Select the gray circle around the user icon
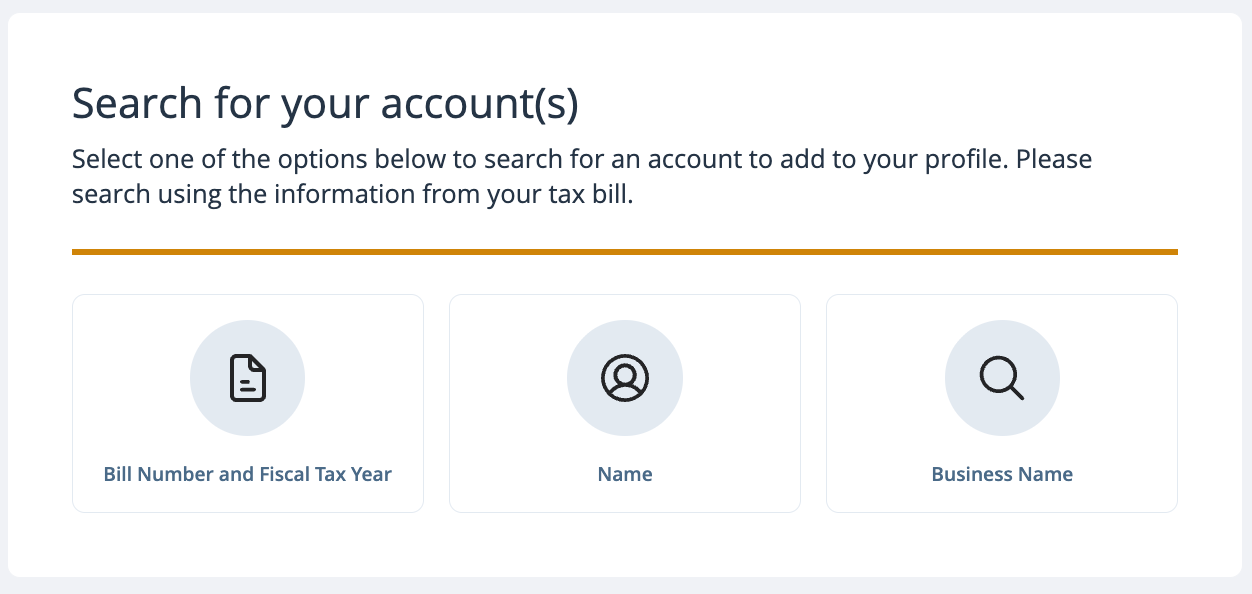Viewport: 1252px width, 594px height. (x=625, y=378)
